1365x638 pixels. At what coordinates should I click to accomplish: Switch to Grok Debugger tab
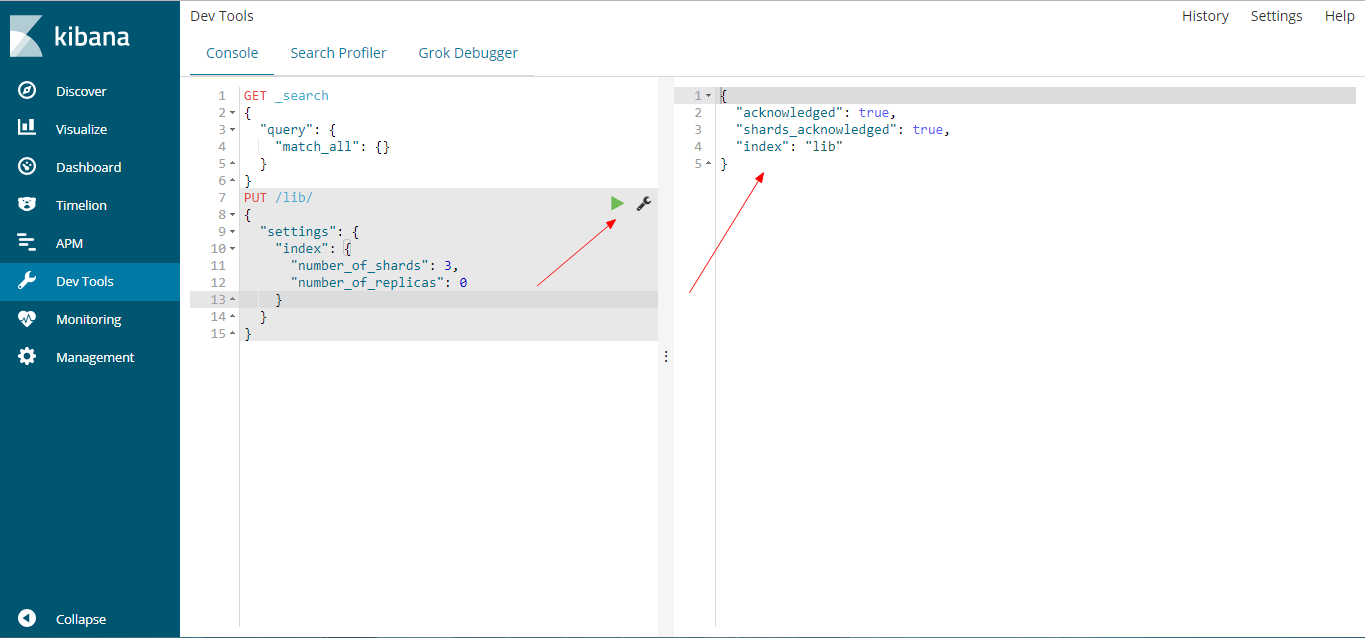[x=468, y=53]
